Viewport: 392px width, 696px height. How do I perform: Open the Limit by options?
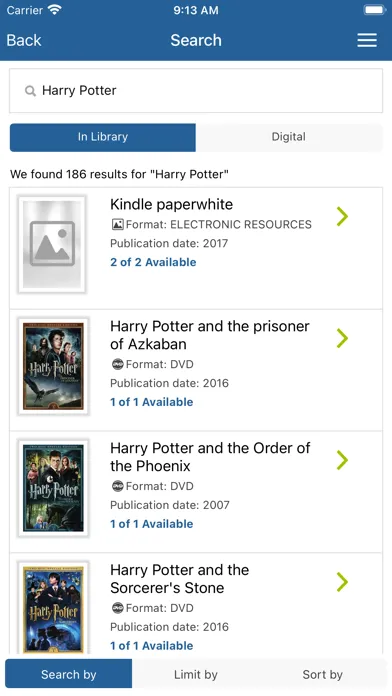(196, 674)
